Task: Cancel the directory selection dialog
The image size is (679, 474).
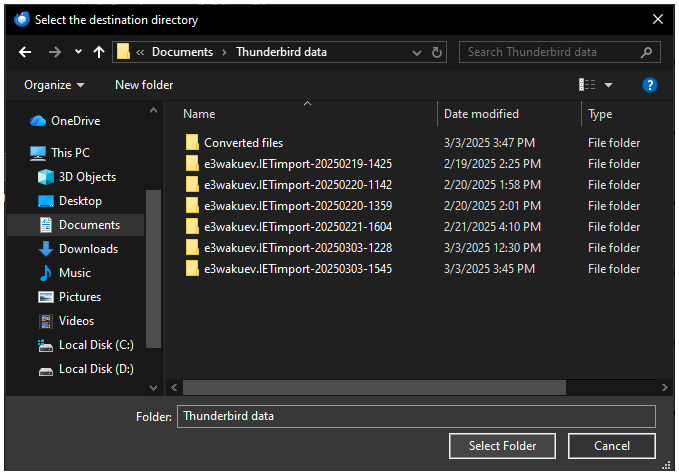Action: pyautogui.click(x=611, y=446)
